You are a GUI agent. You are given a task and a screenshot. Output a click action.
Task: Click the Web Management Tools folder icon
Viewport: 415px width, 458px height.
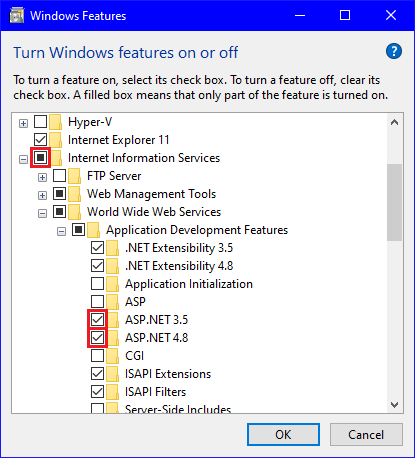pyautogui.click(x=75, y=194)
